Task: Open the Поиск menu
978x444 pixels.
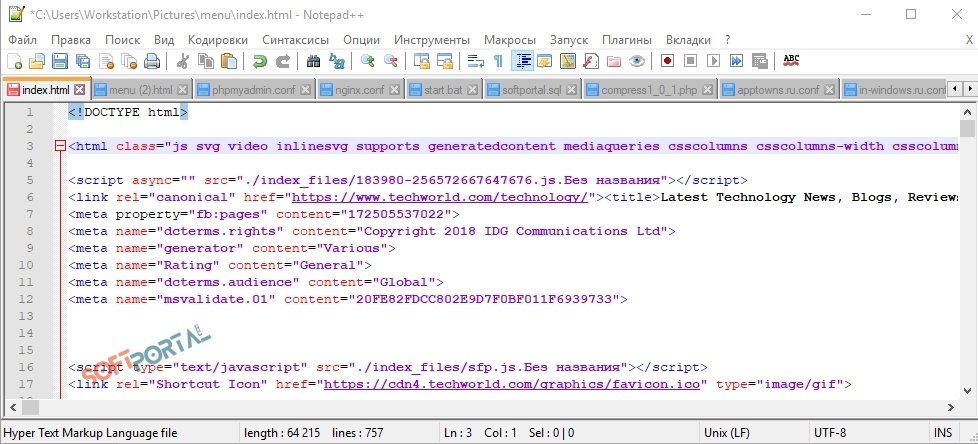Action: tap(122, 40)
